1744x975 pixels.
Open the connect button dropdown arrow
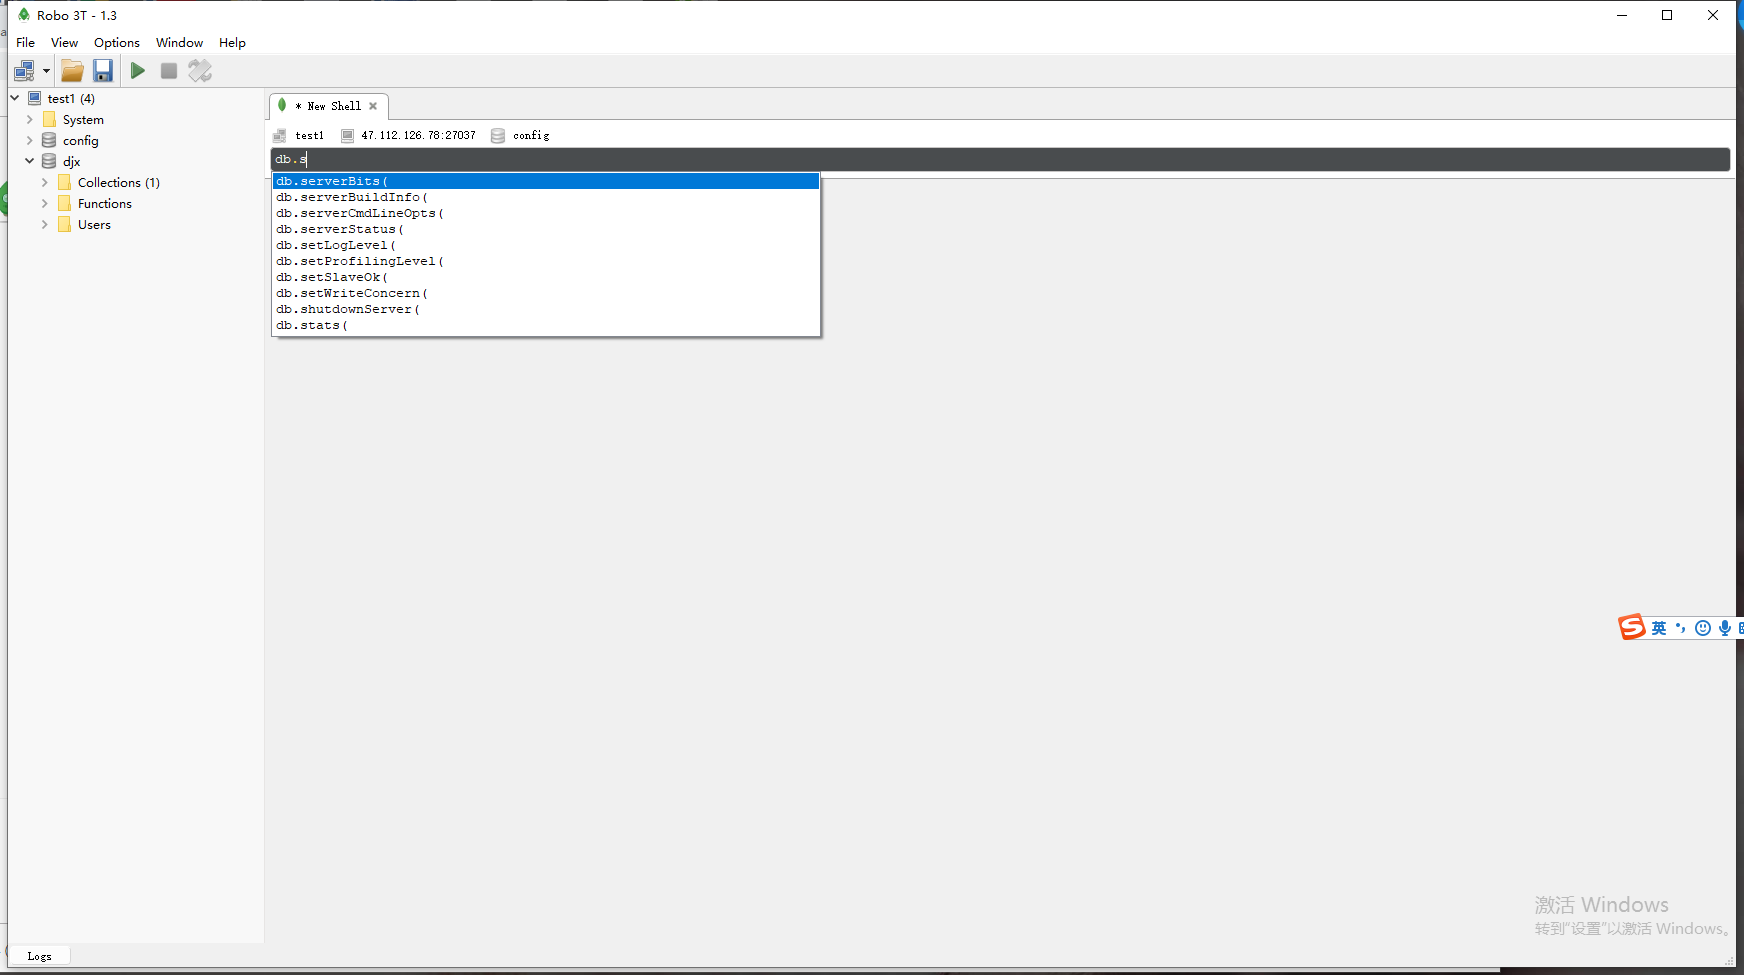[x=46, y=71]
